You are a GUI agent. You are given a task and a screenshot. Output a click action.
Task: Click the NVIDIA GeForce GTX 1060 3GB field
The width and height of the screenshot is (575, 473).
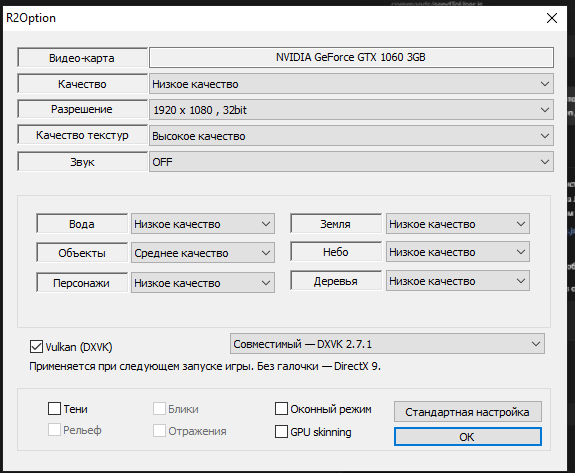coord(351,57)
